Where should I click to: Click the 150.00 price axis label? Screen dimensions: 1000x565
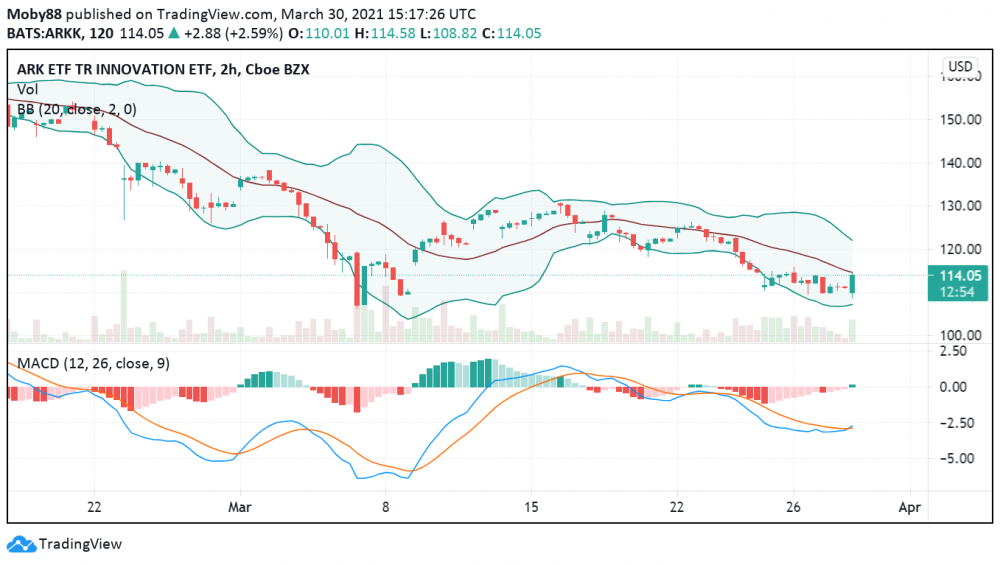(960, 120)
